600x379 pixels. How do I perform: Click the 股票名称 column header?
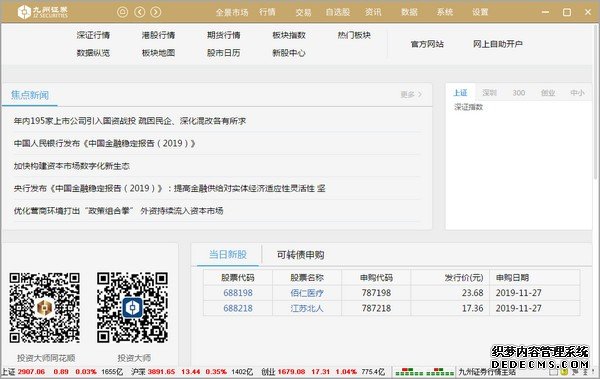click(307, 278)
